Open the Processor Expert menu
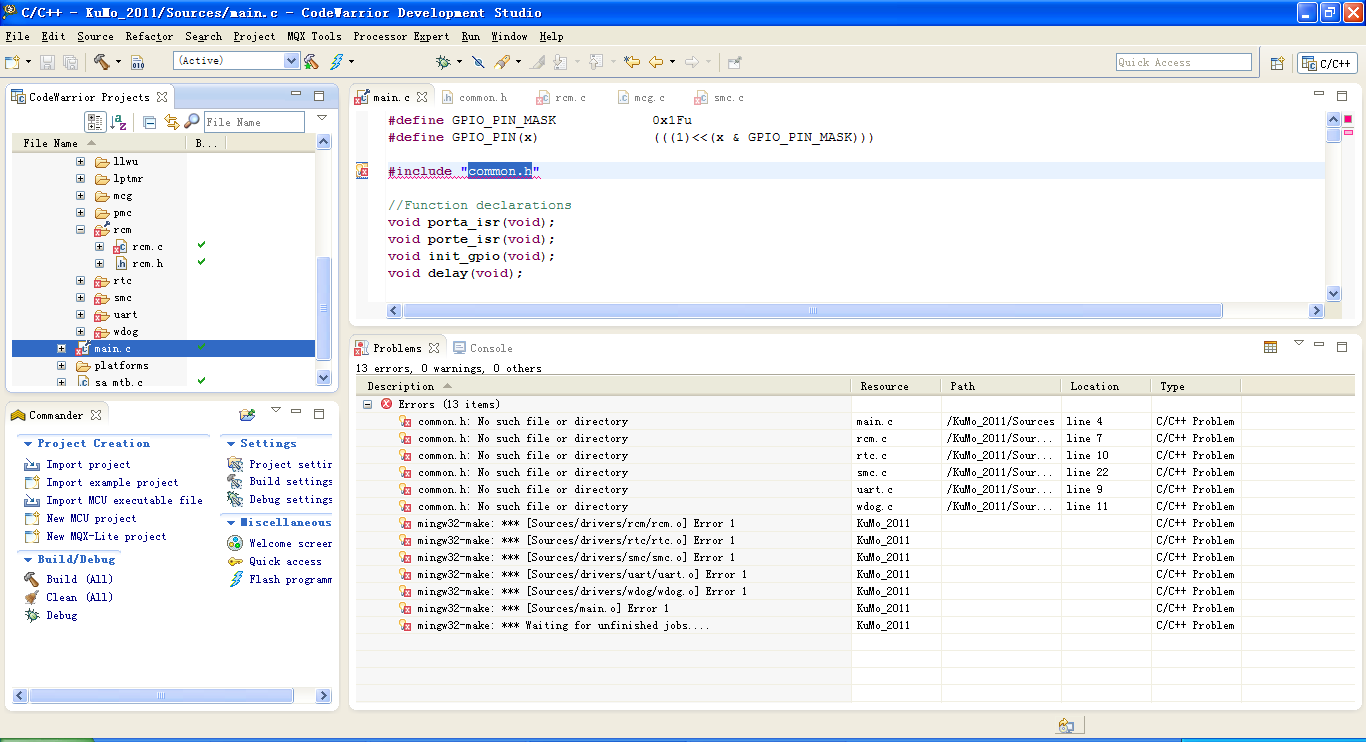Viewport: 1366px width, 742px height. (x=401, y=37)
